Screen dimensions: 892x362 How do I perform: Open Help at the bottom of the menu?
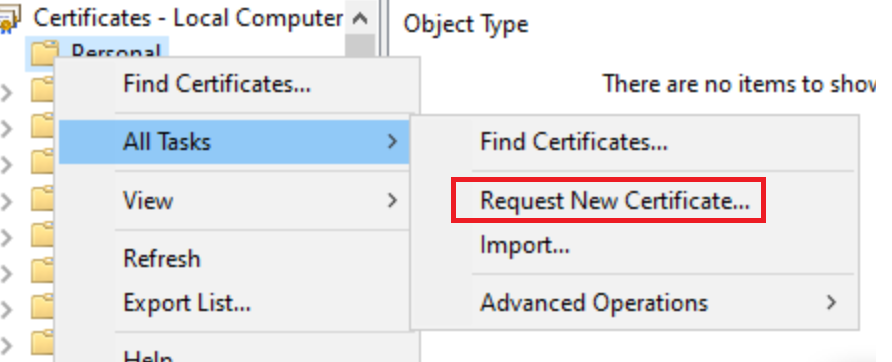pos(148,356)
